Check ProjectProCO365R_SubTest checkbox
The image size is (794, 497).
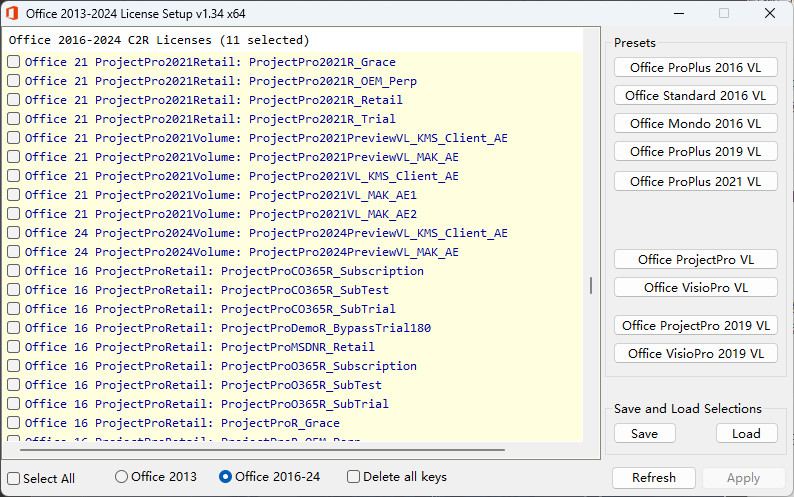coord(14,290)
